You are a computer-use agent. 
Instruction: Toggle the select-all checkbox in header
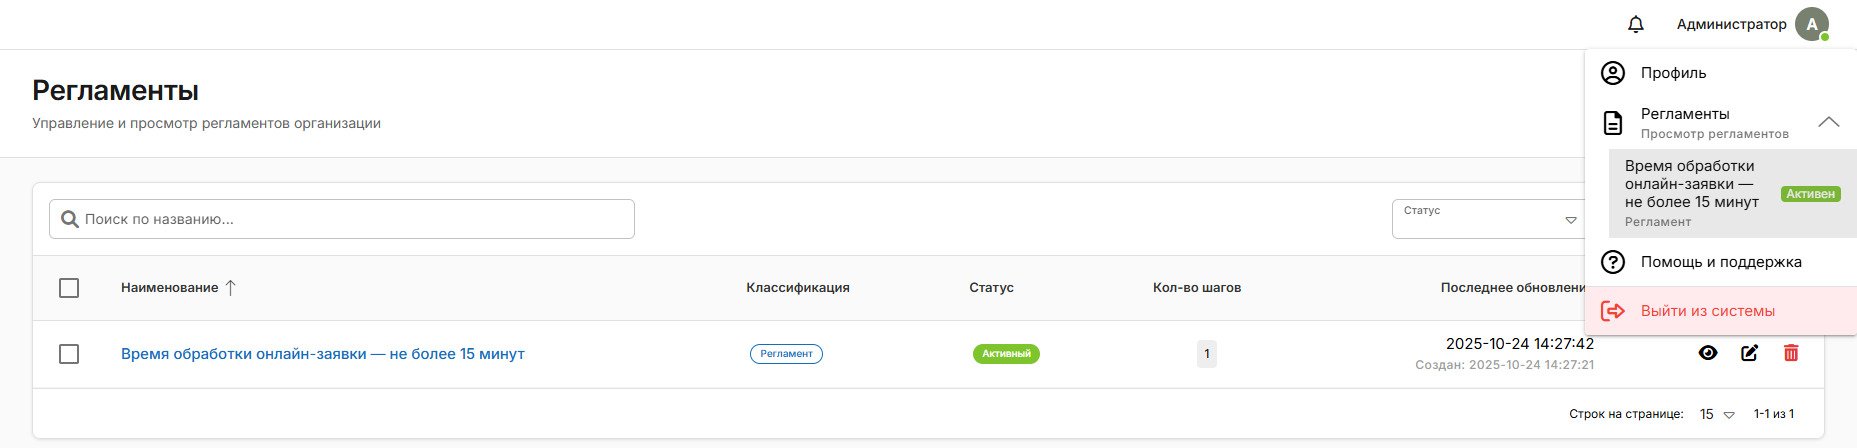[x=69, y=288]
